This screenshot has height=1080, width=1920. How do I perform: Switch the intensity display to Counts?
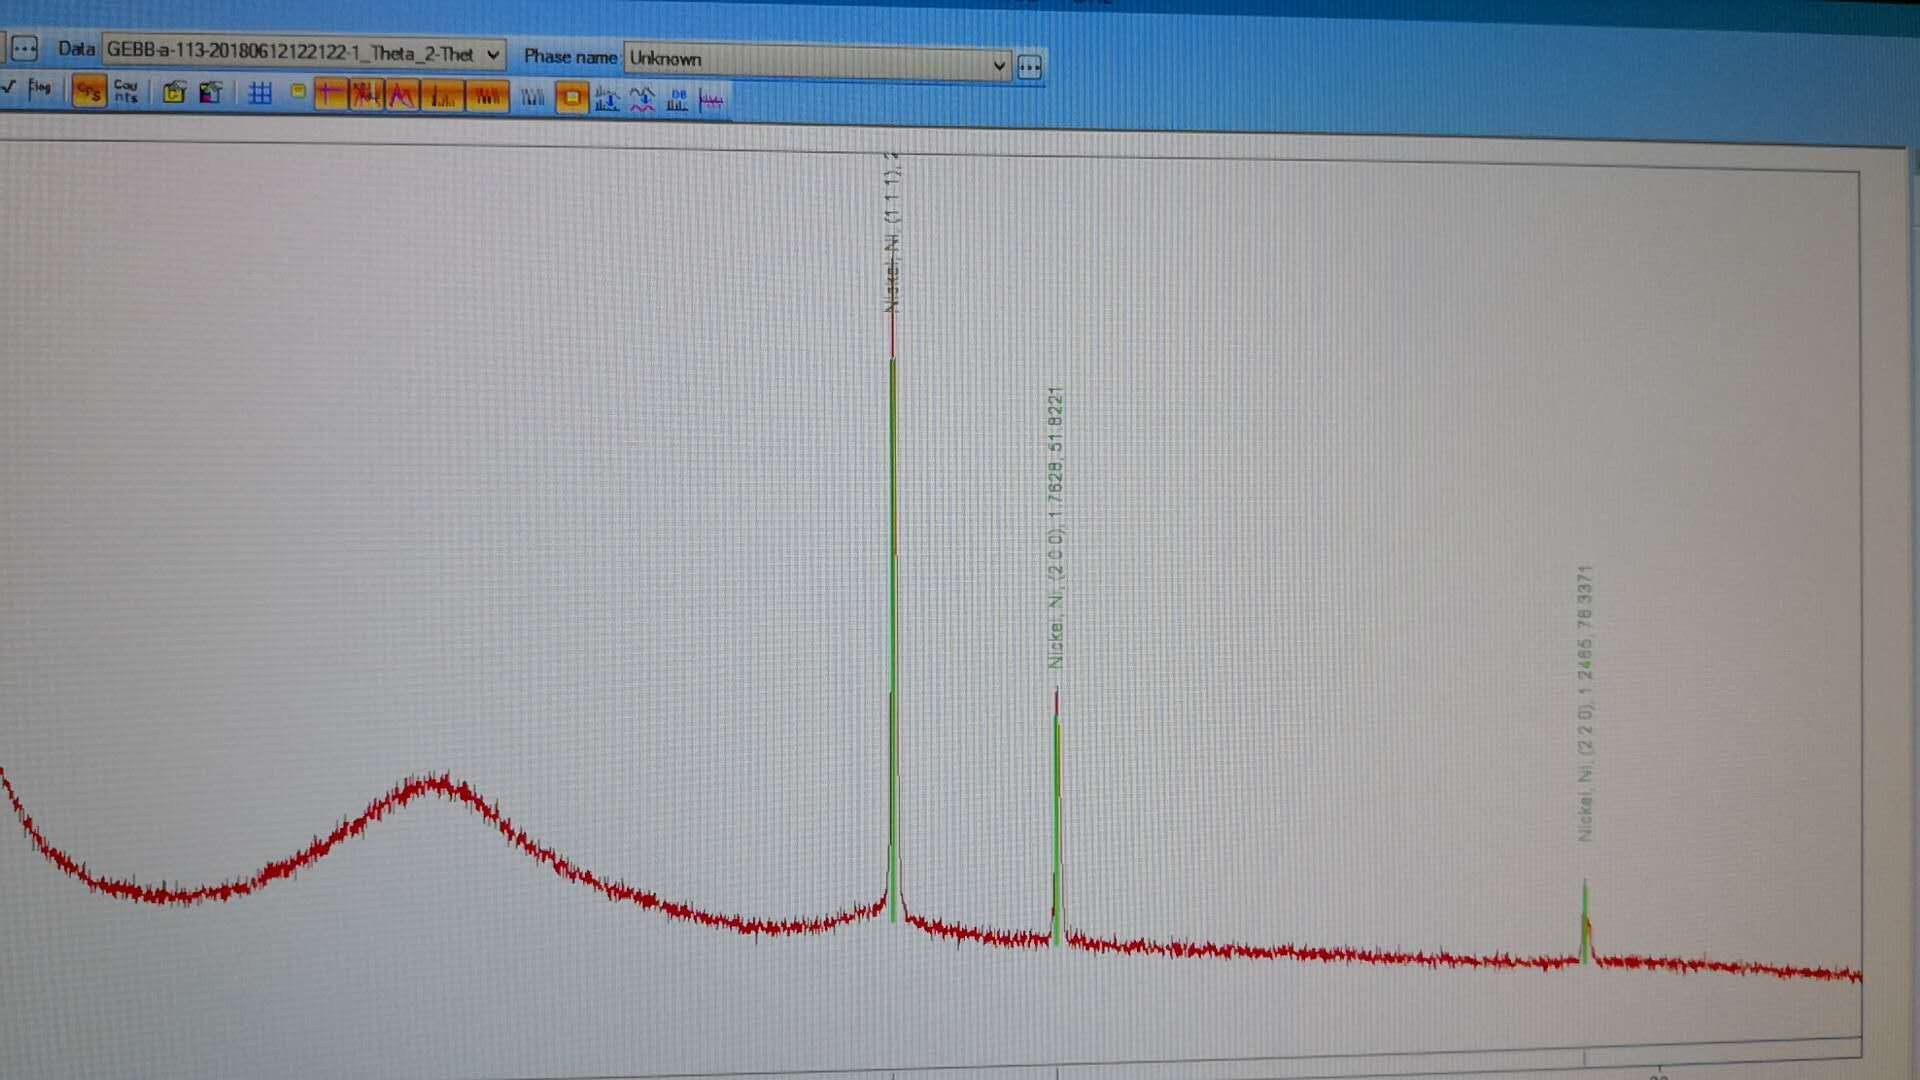point(126,91)
